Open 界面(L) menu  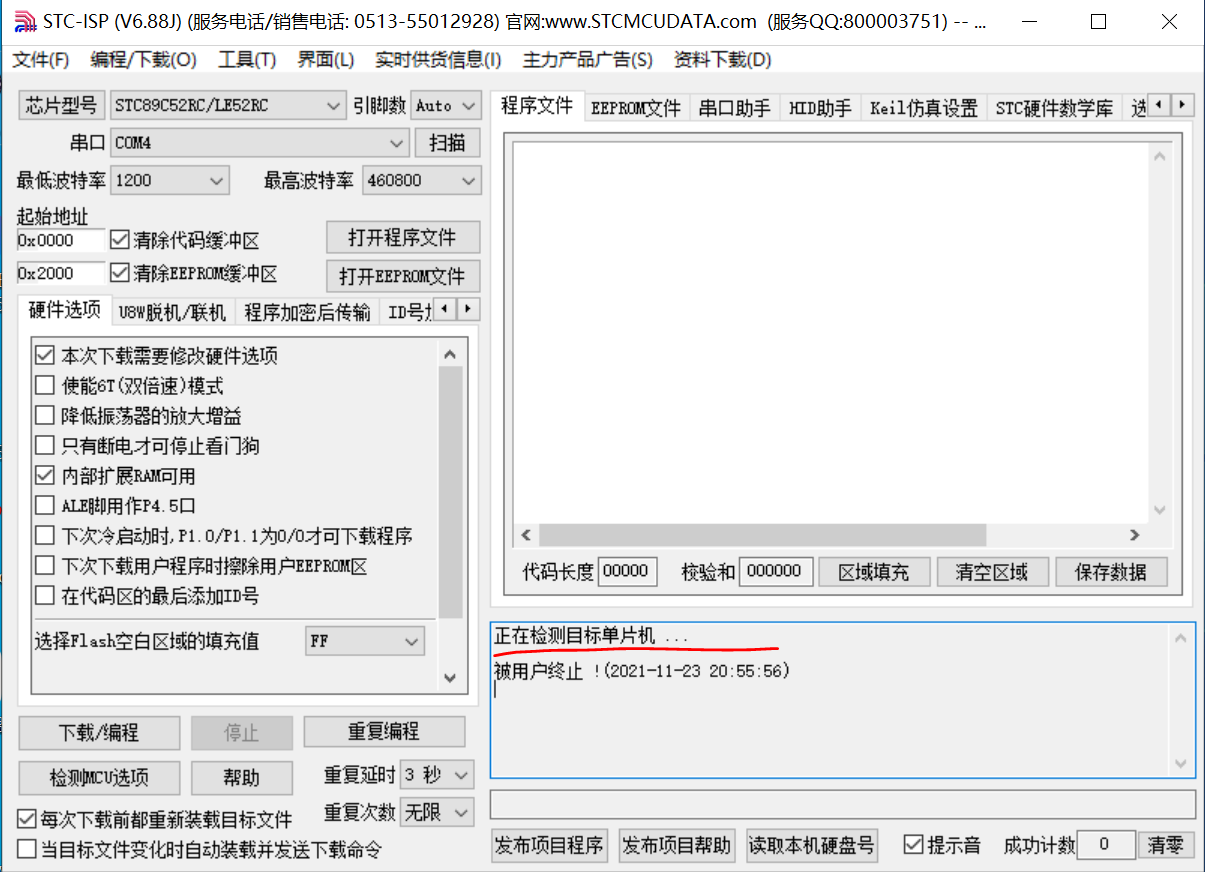point(326,60)
